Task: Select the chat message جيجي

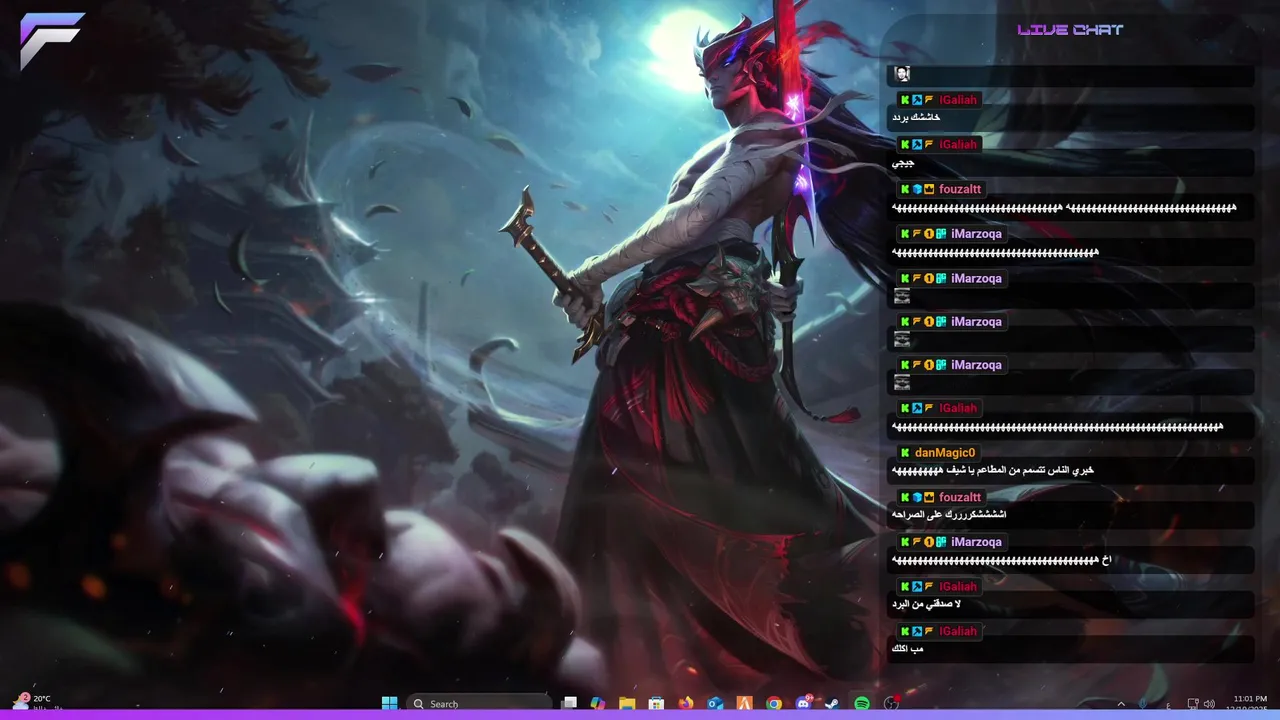Action: pos(903,162)
